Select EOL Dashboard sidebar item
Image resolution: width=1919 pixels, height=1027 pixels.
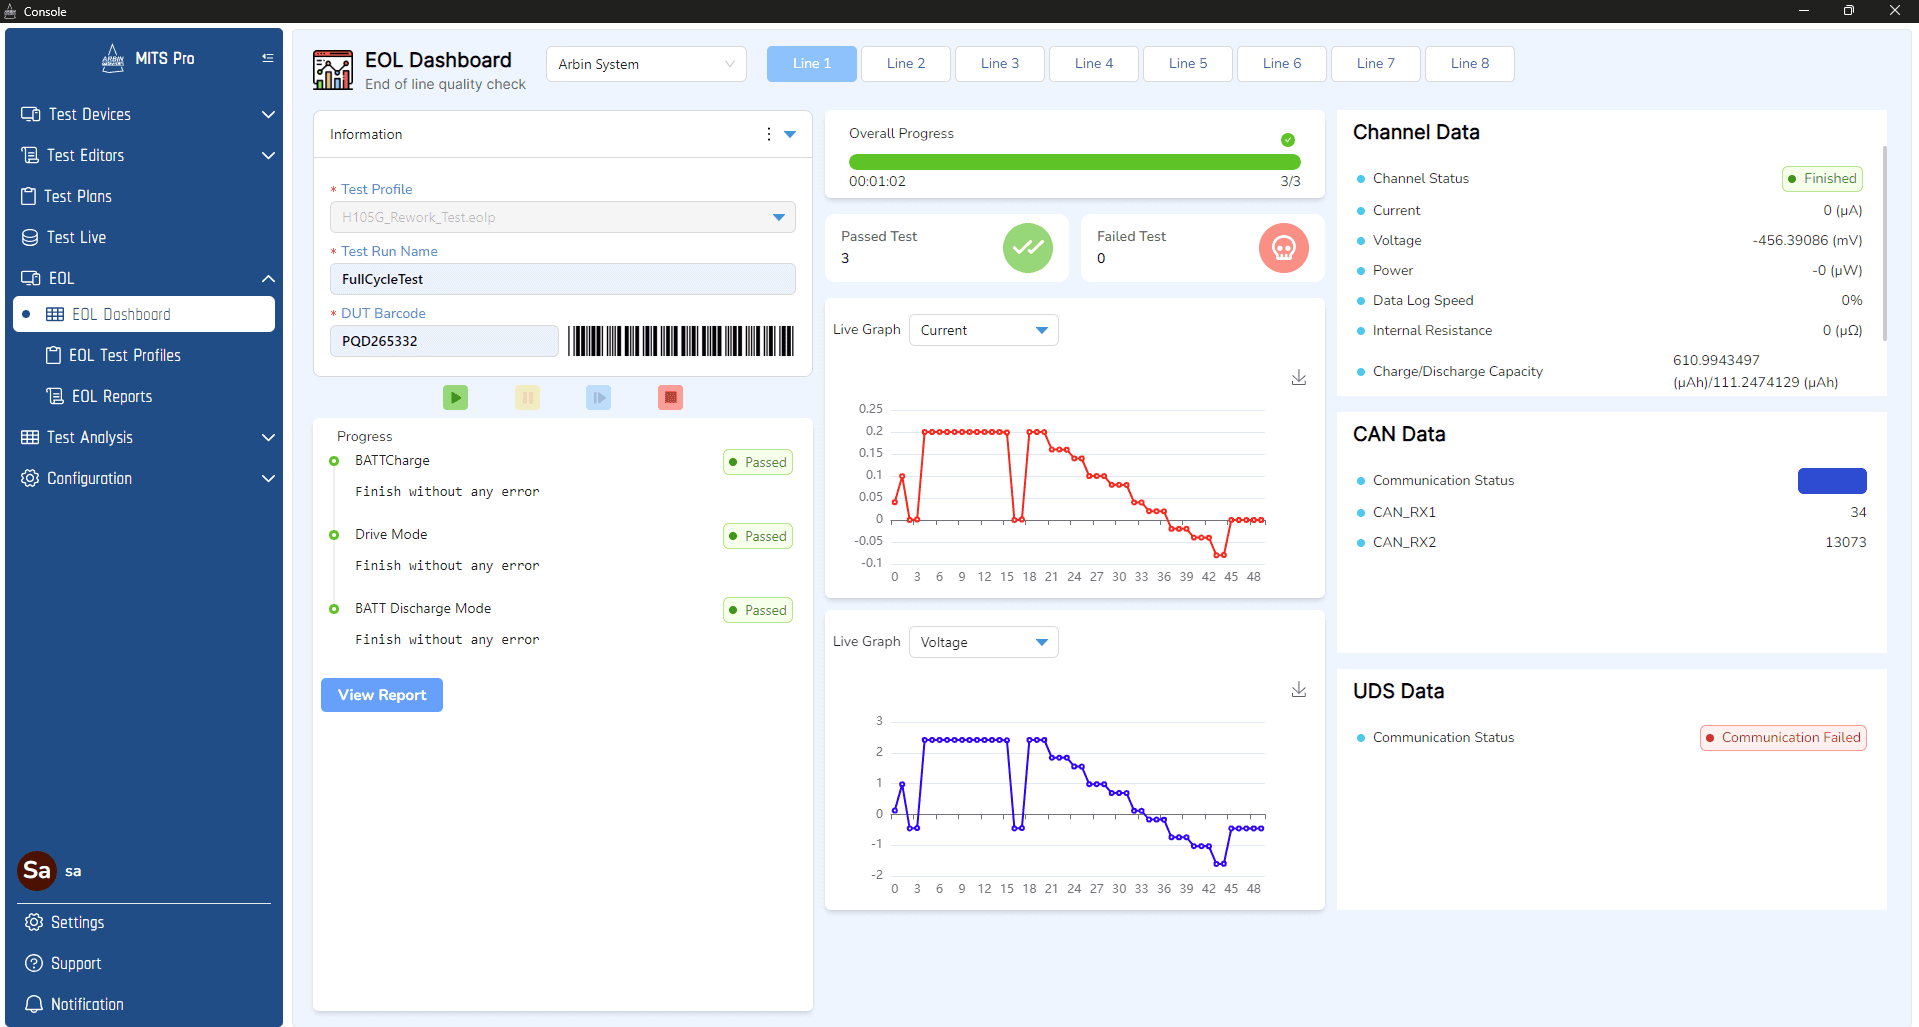point(144,314)
